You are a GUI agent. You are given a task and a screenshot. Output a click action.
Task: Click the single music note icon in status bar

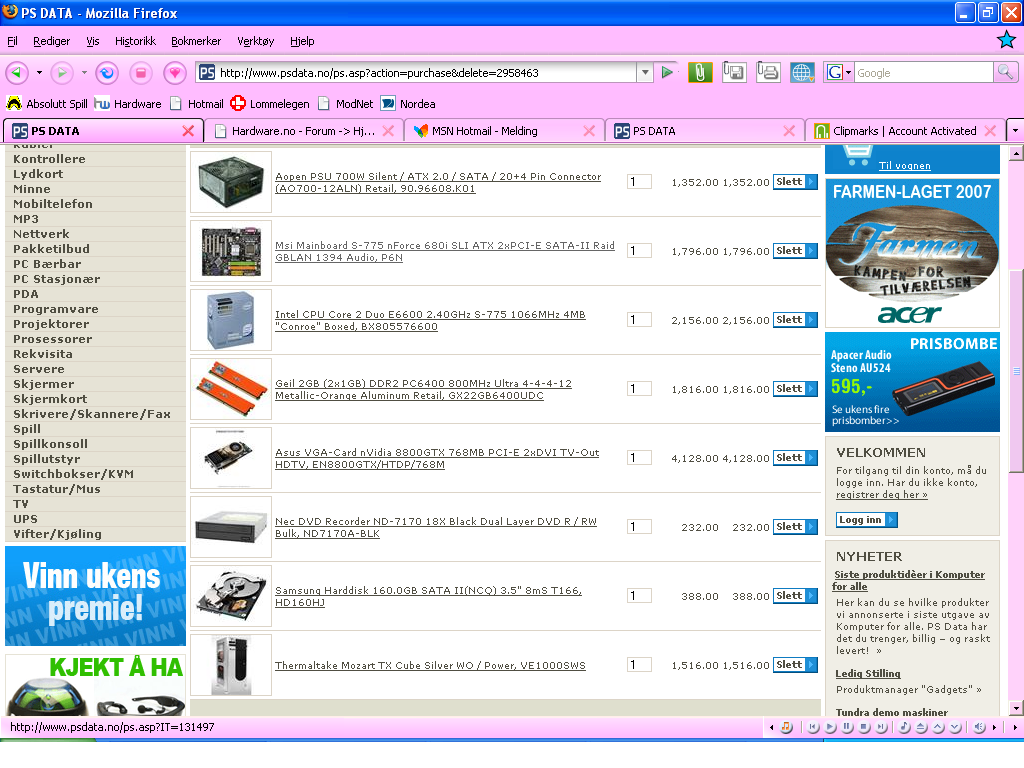point(904,727)
